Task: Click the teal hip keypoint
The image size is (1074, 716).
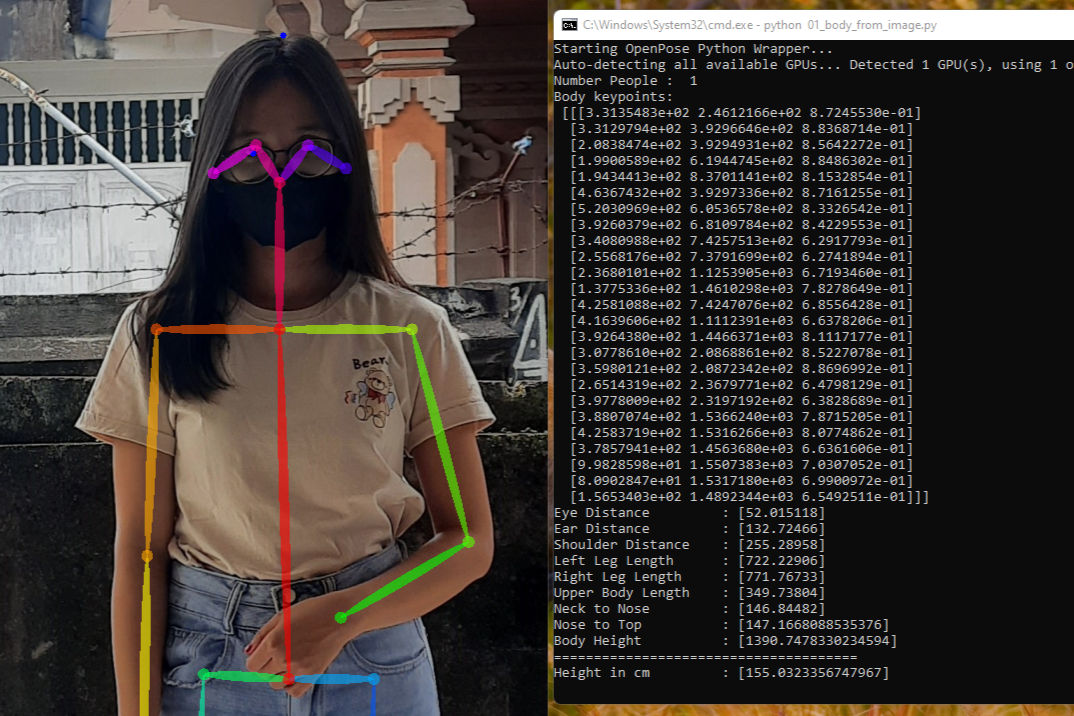Action: (x=204, y=675)
